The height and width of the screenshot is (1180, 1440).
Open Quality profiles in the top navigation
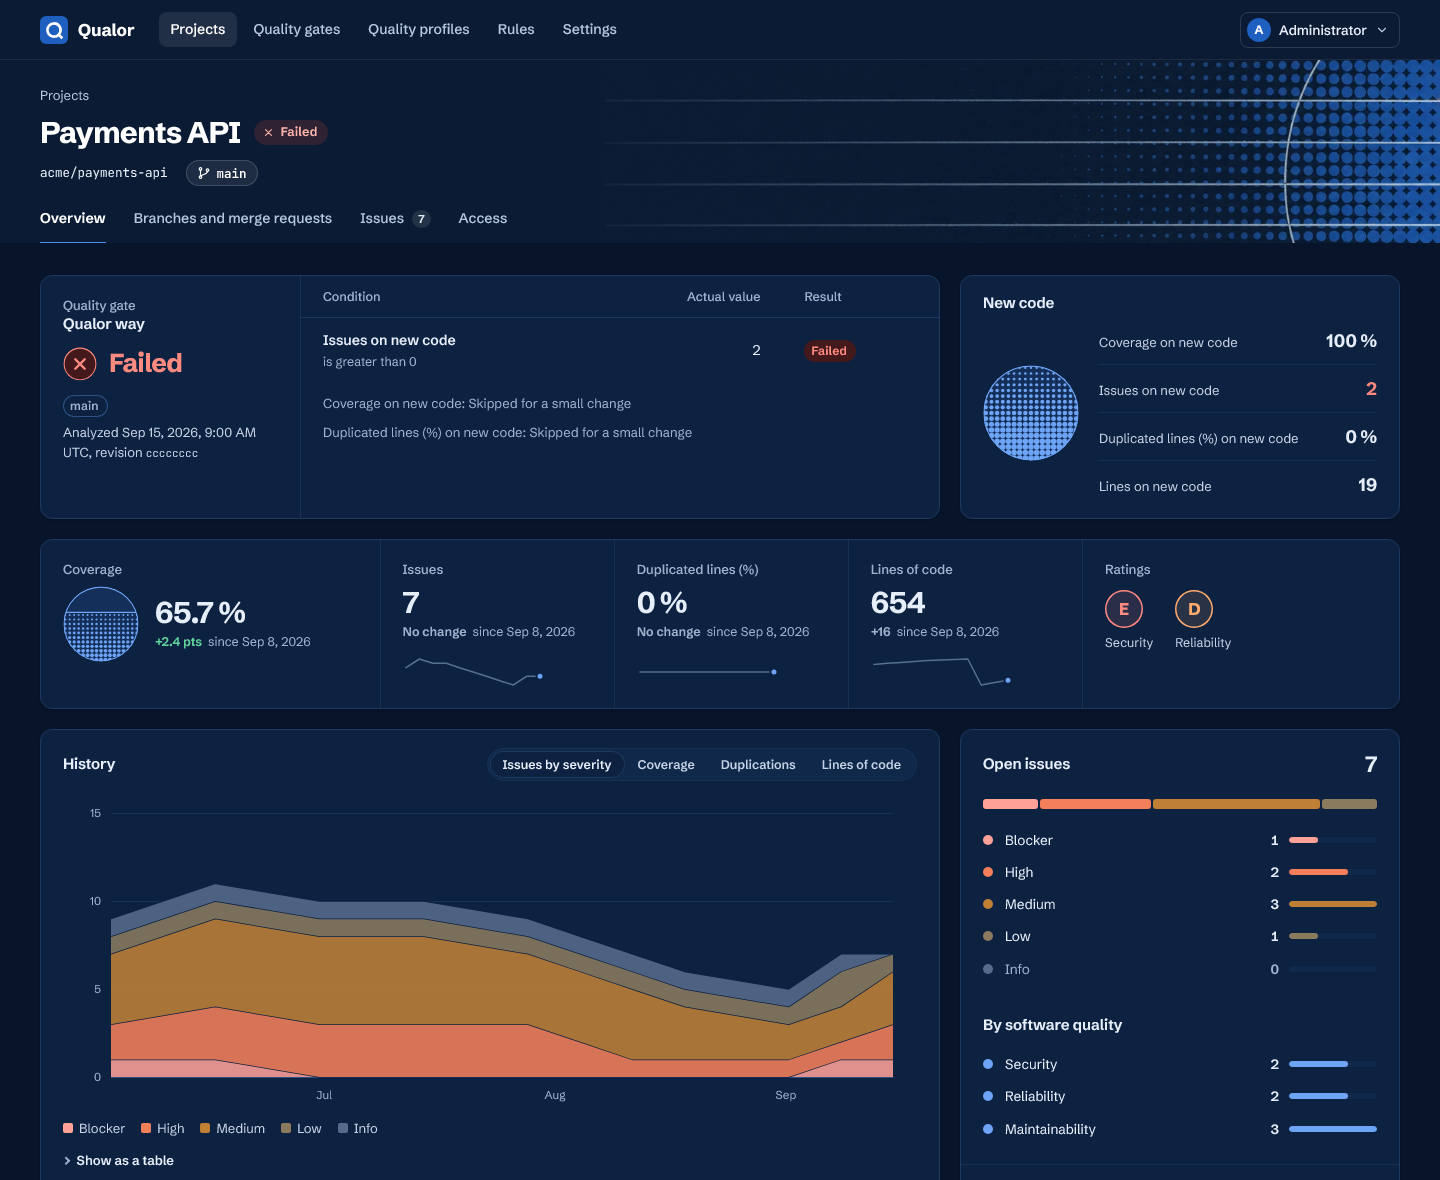coord(419,29)
